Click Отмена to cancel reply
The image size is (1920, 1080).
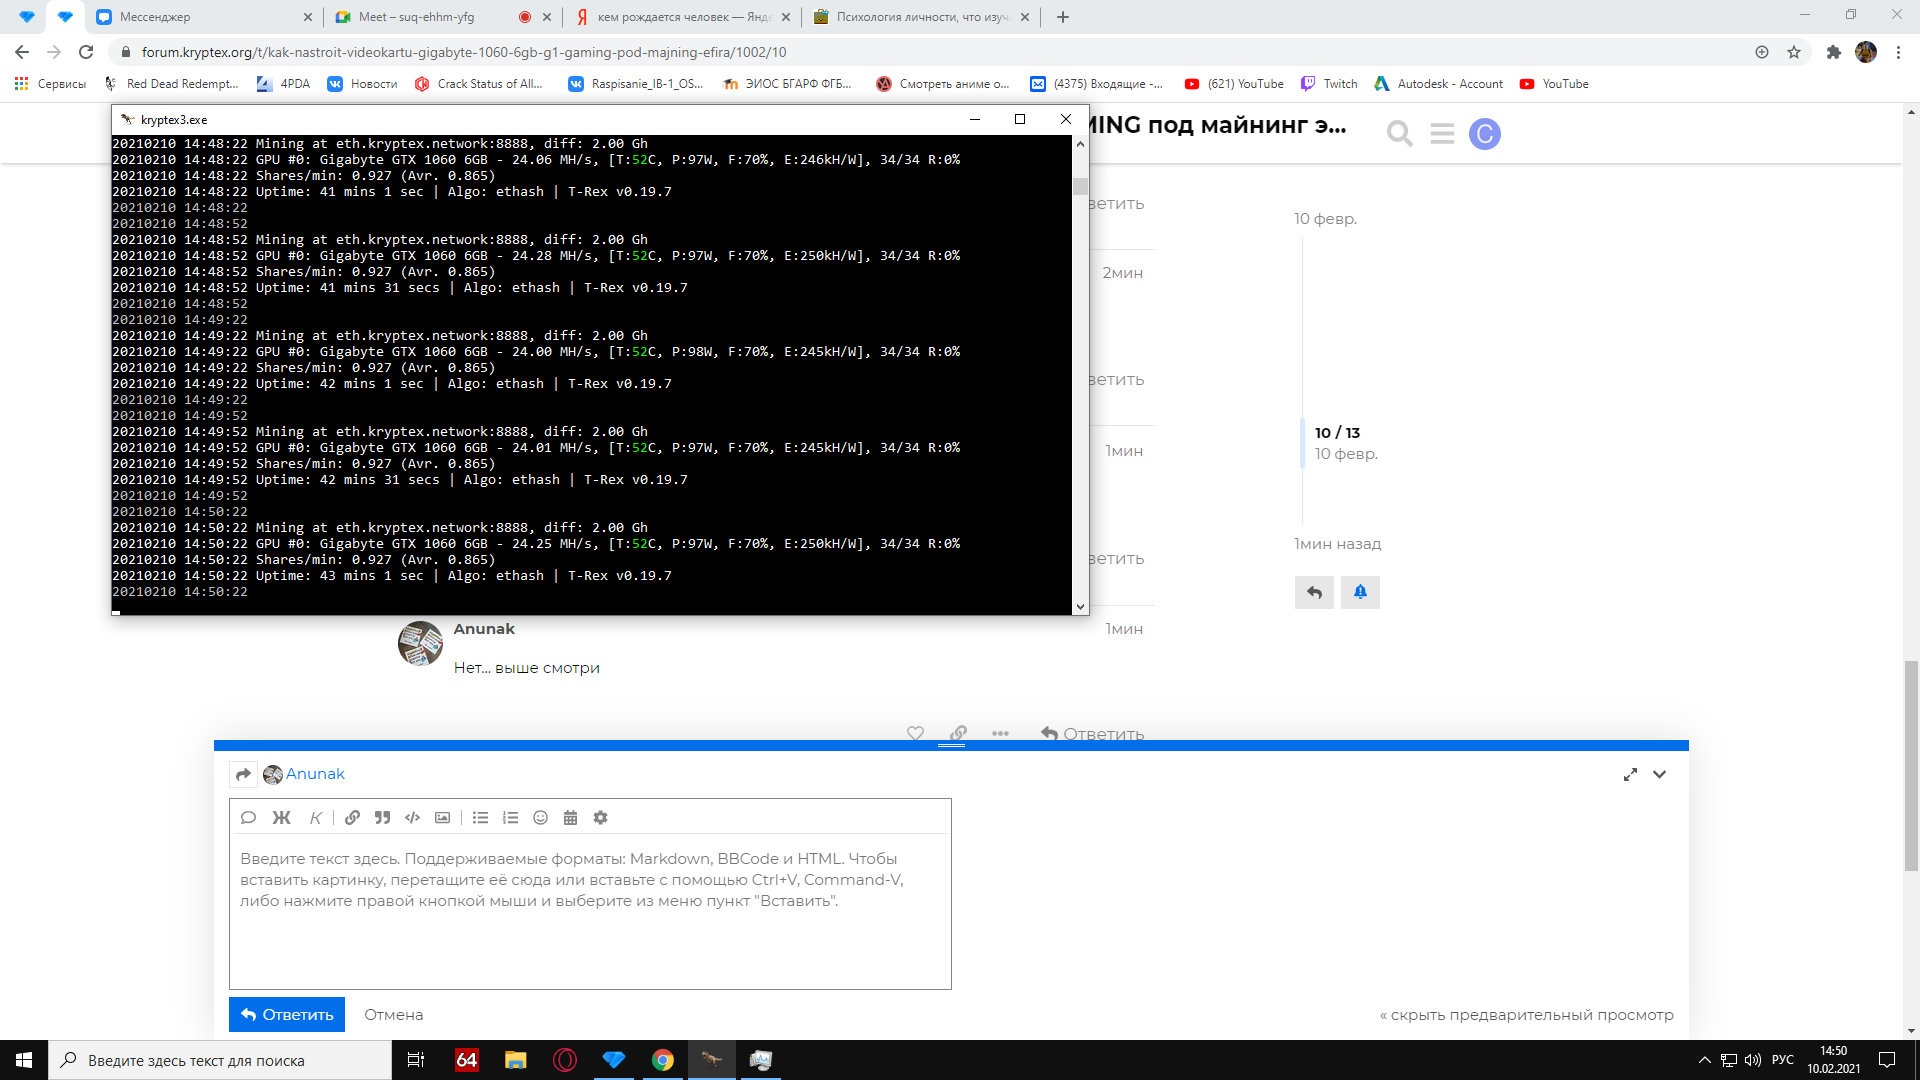(393, 1014)
